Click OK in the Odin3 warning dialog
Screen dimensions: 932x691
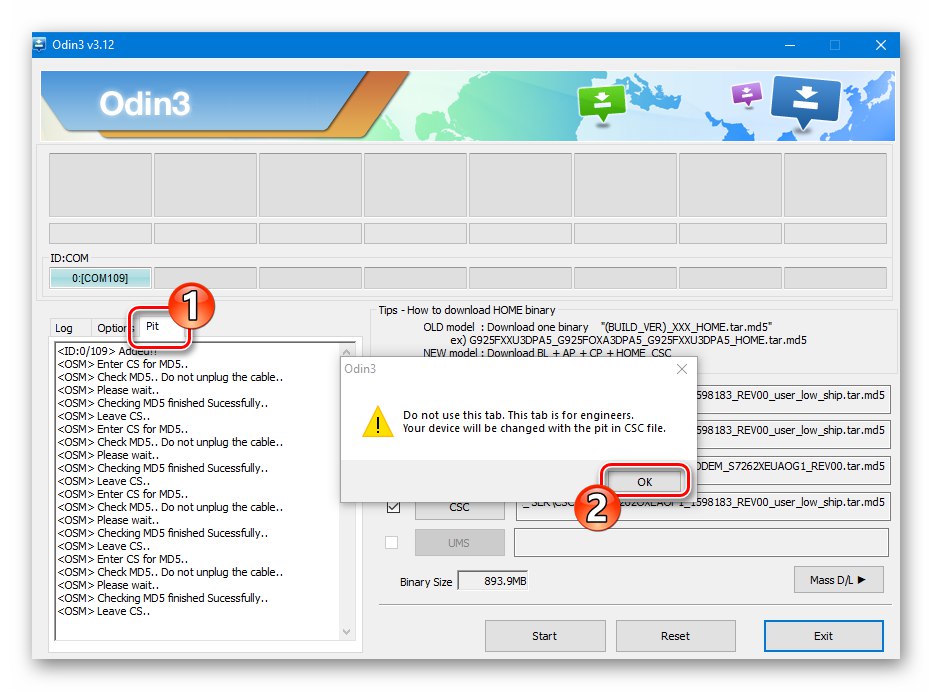[x=644, y=482]
